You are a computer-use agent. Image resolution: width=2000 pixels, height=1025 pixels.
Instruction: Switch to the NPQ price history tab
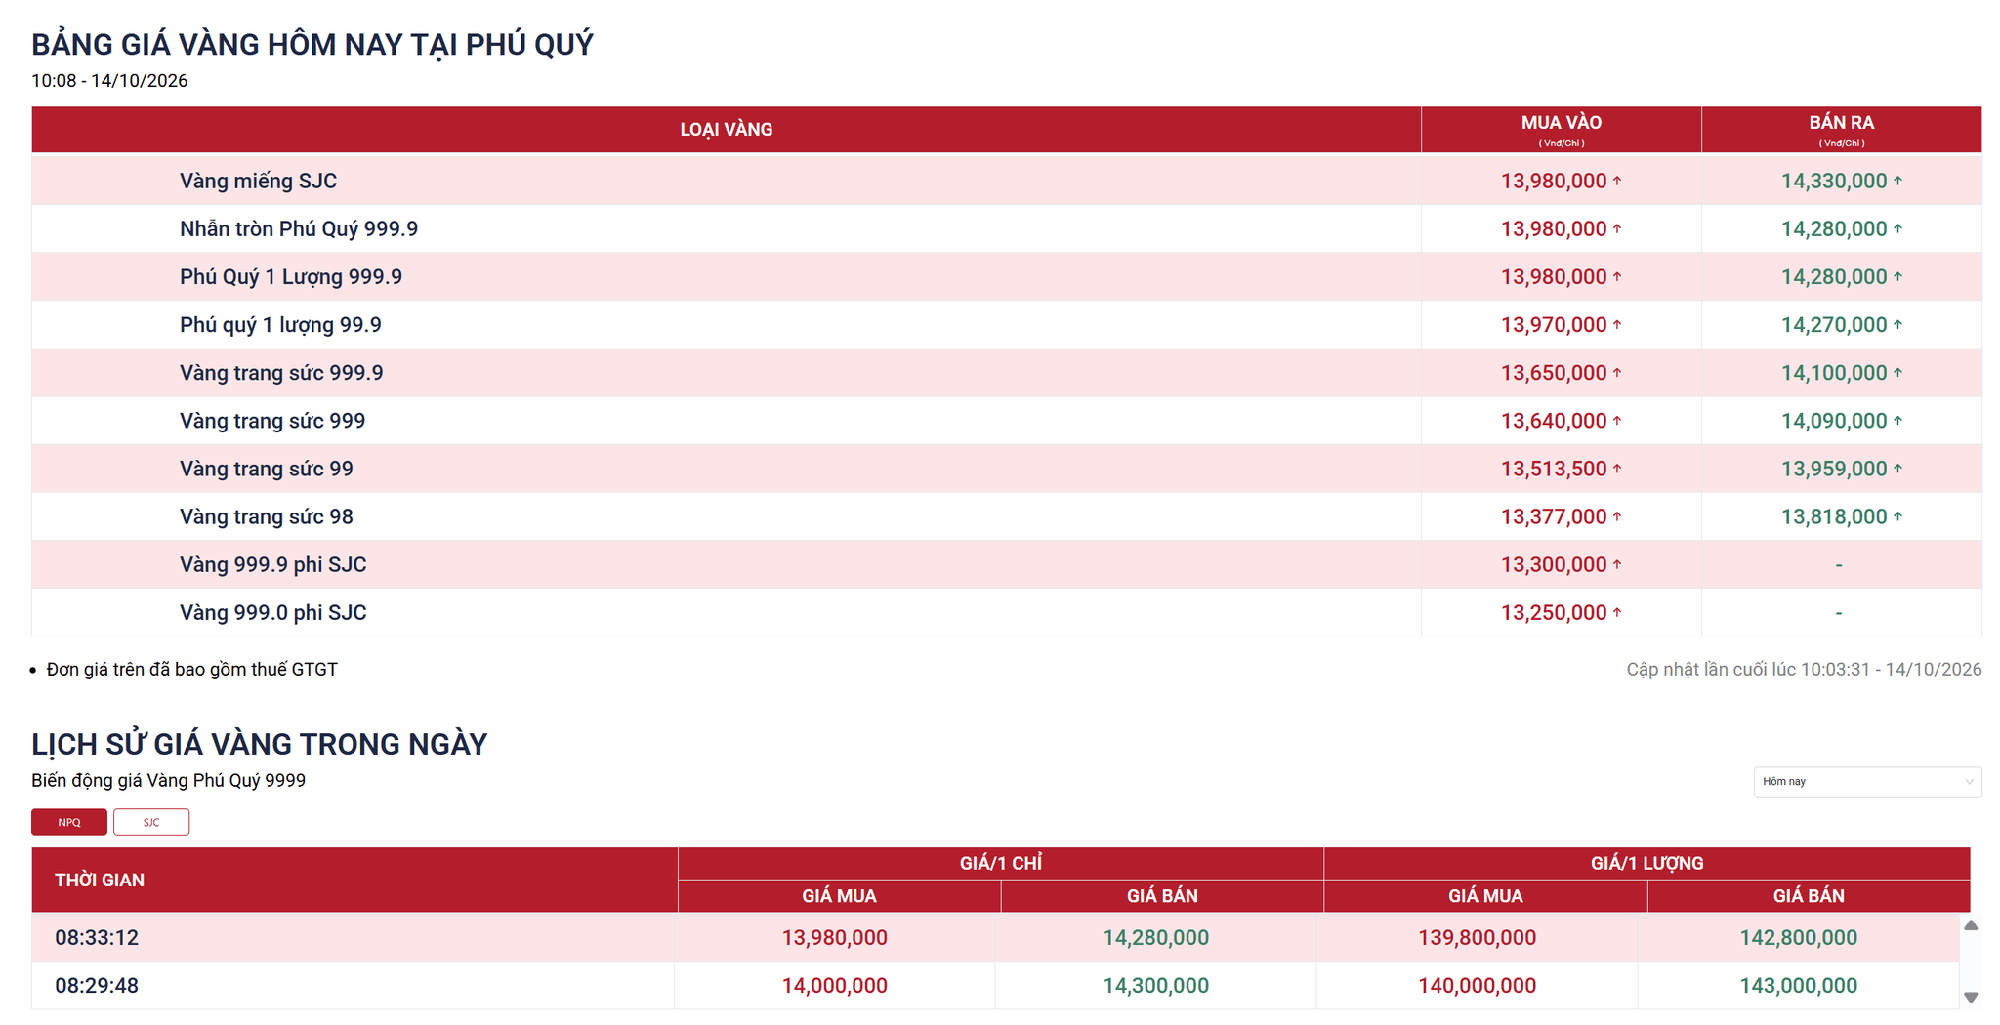tap(69, 822)
